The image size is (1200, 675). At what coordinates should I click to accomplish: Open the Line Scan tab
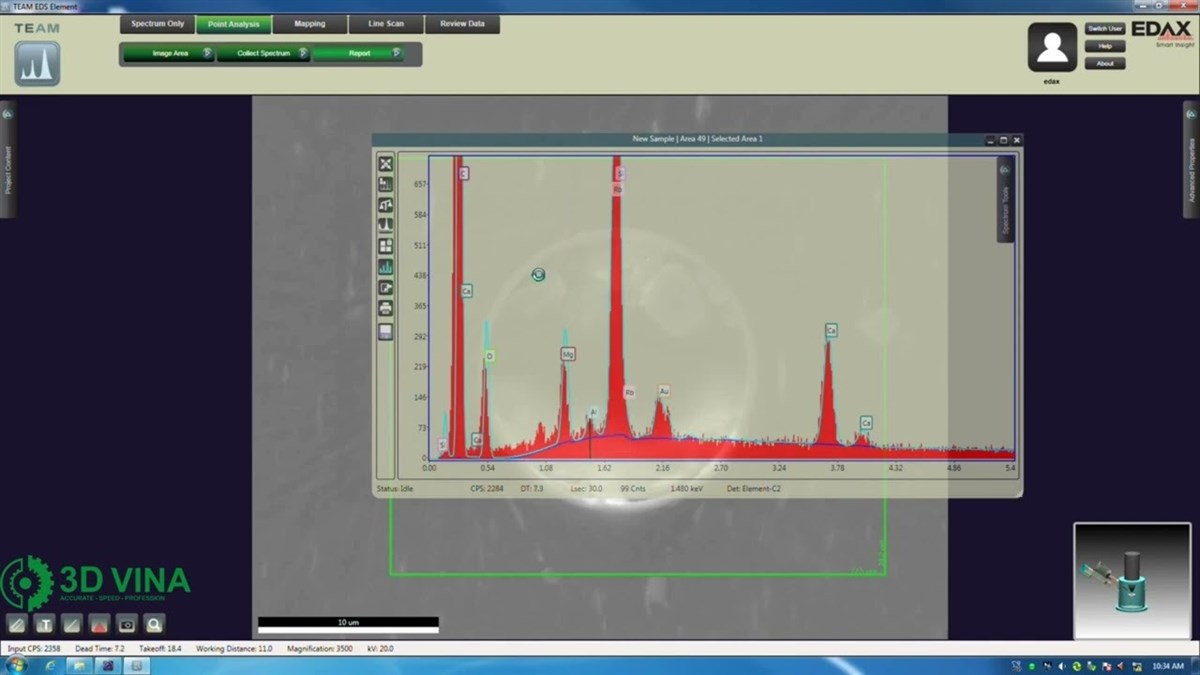click(385, 24)
